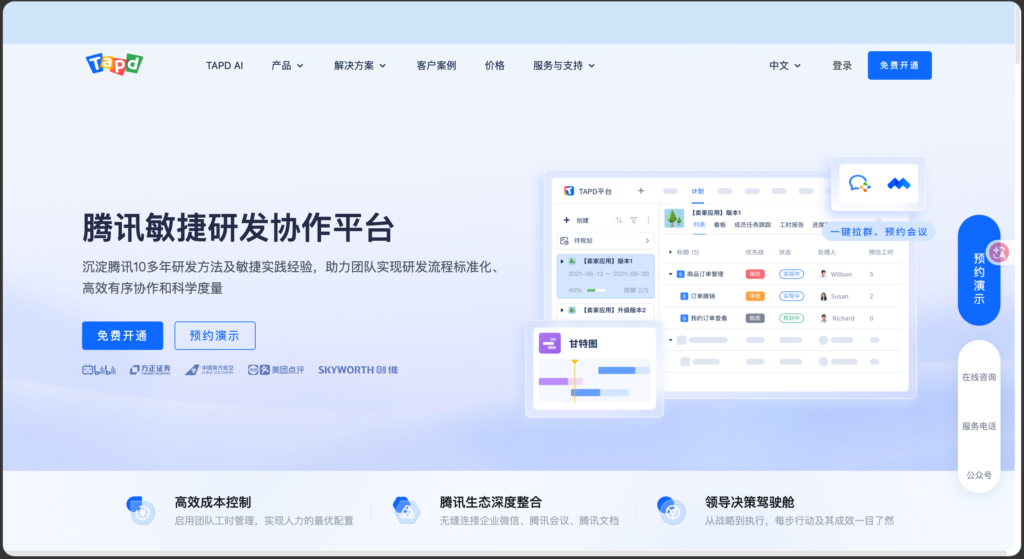Click the Tencent Meeting icon in preview
Viewport: 1024px width, 559px height.
pos(899,184)
